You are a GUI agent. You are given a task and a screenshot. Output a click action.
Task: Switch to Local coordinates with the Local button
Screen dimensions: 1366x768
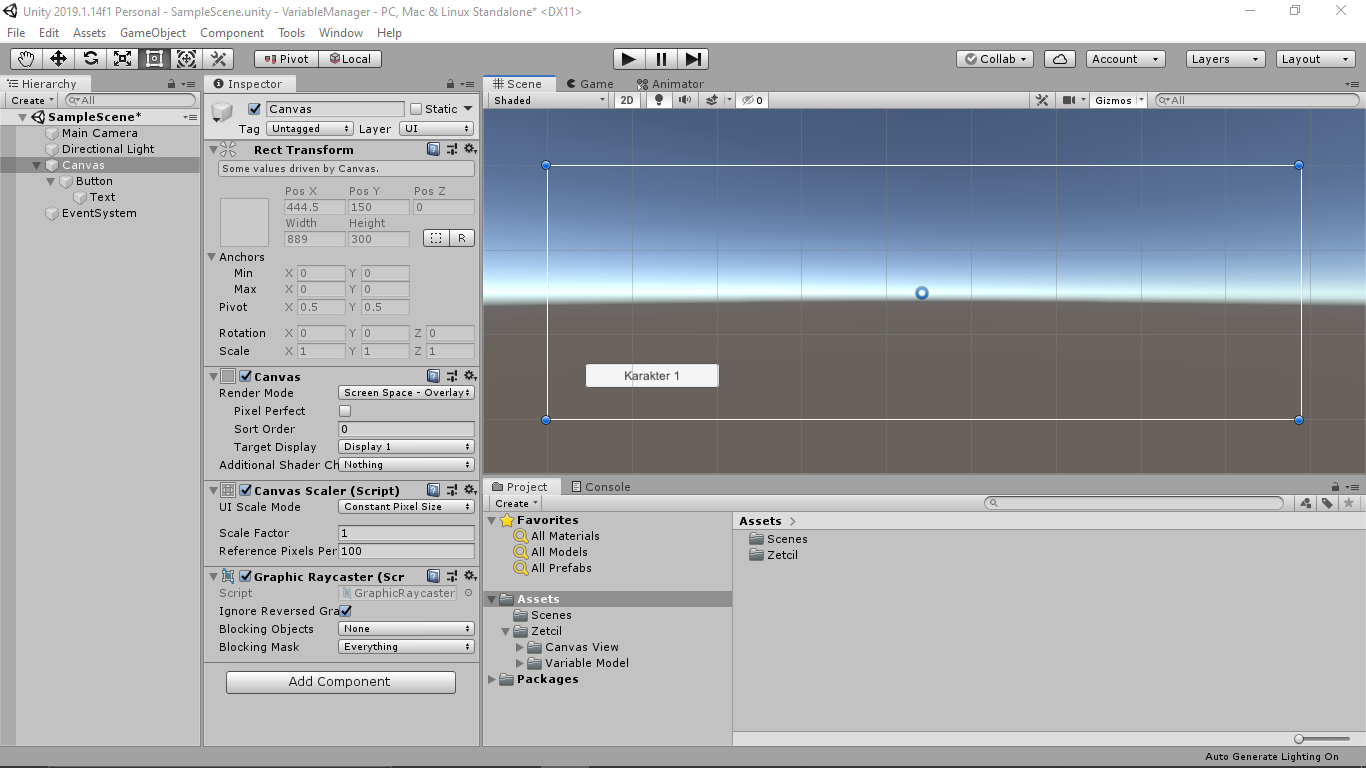(x=350, y=58)
